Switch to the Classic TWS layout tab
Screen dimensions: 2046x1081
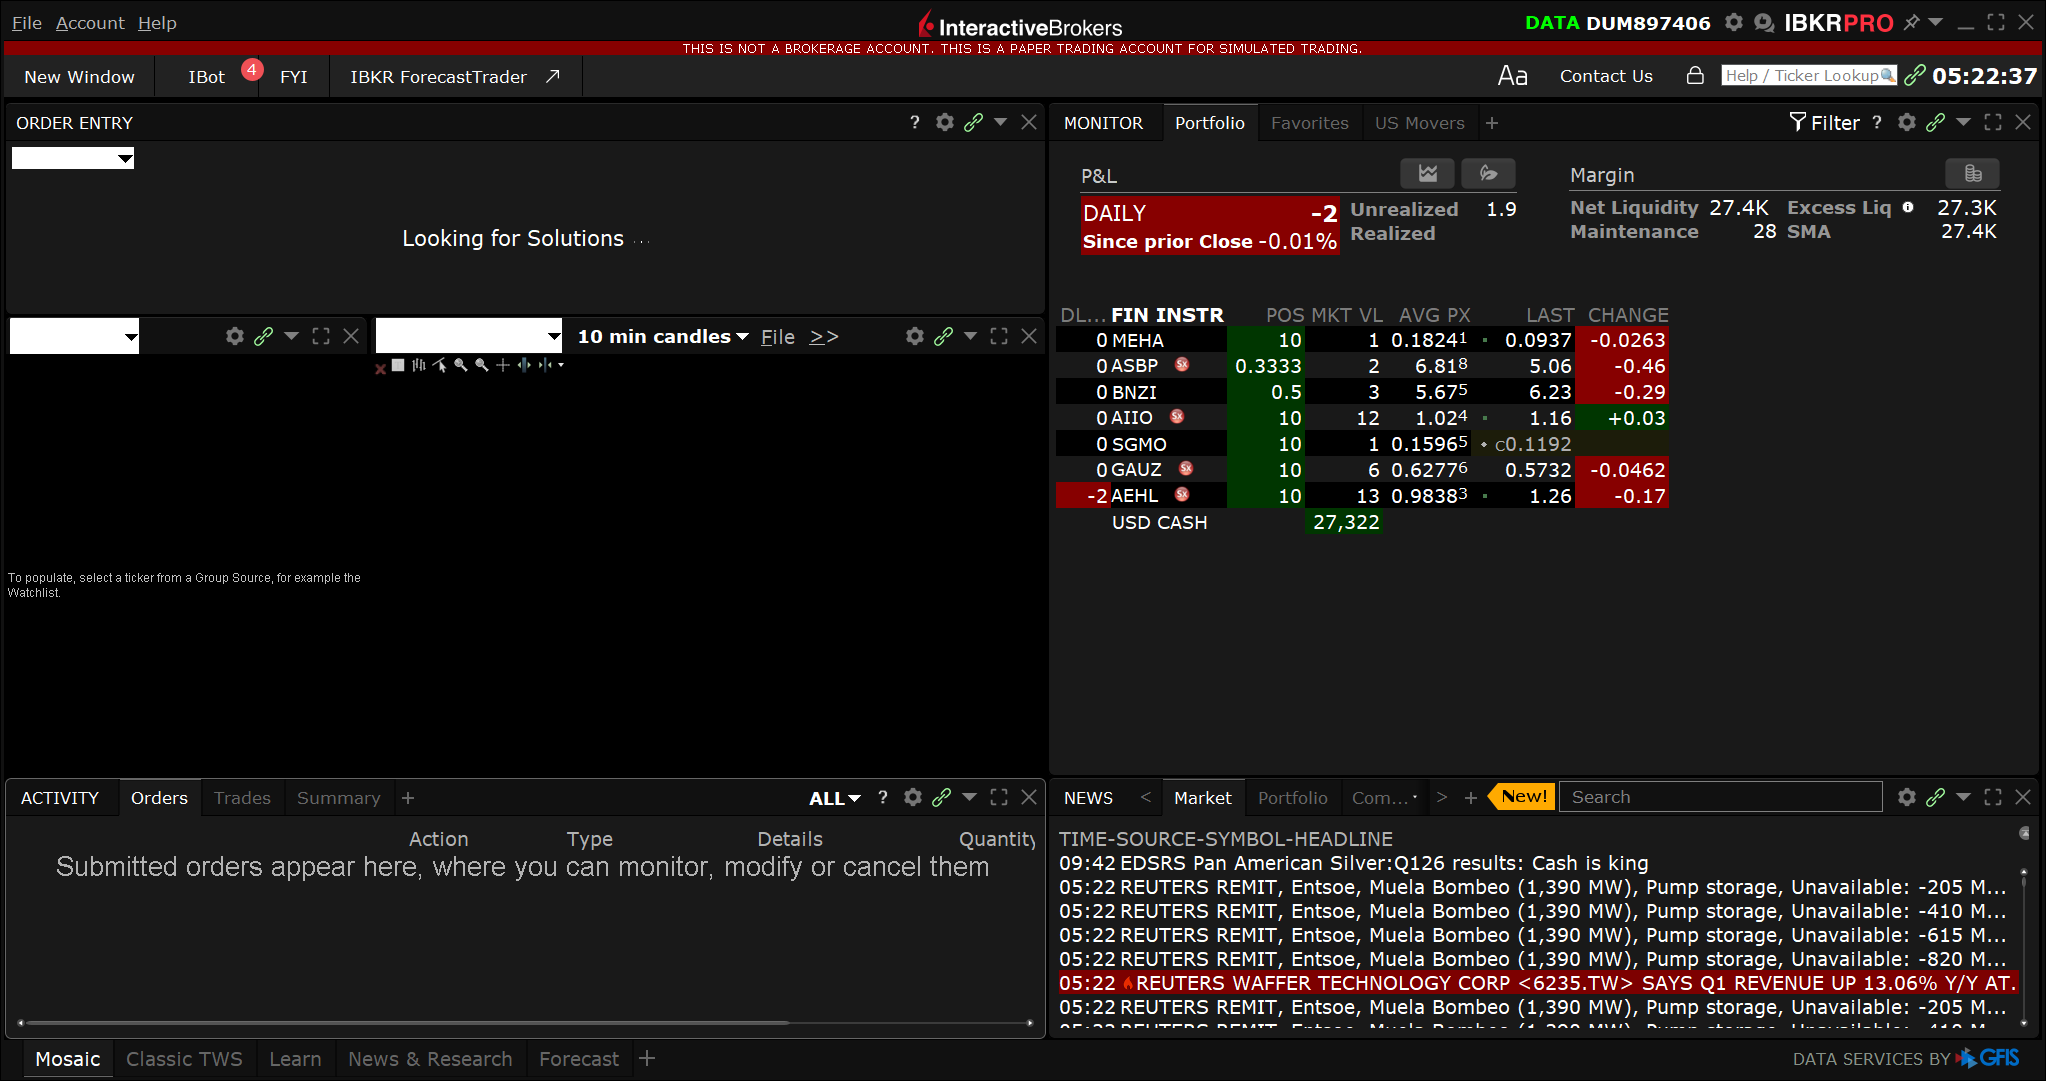coord(184,1058)
